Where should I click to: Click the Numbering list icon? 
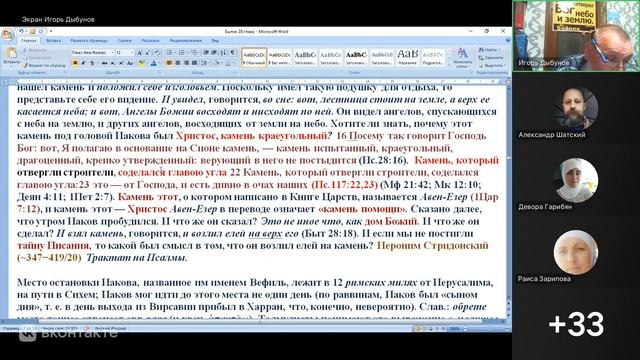(x=182, y=53)
